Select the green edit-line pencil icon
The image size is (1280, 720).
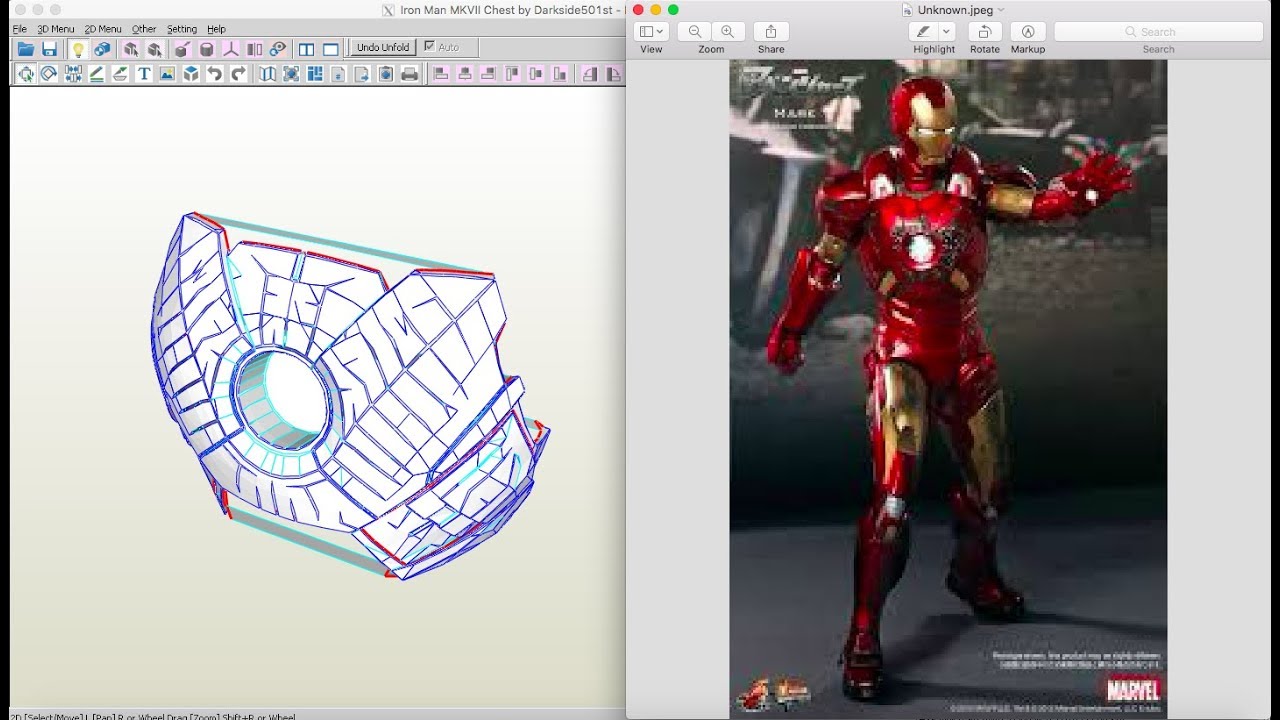pos(97,73)
